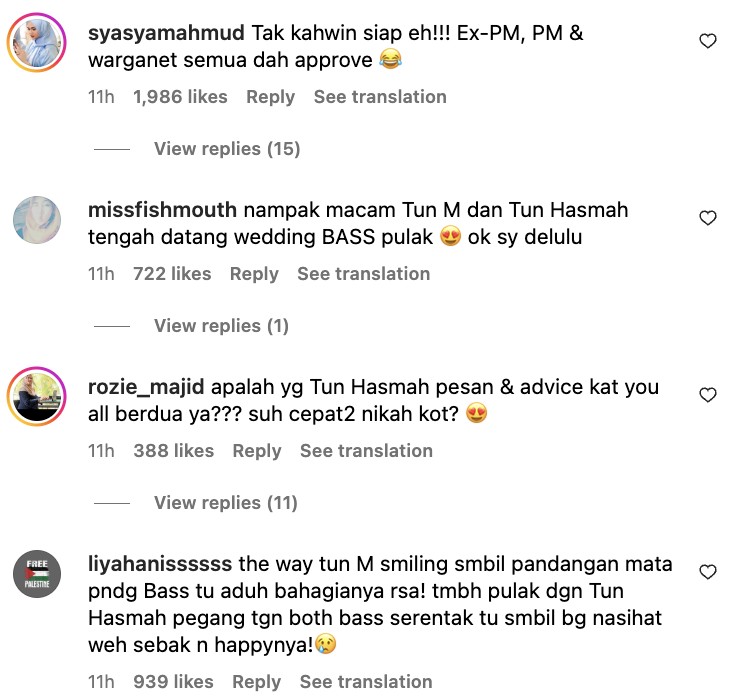See translation of liyahanissssss's comment
This screenshot has height=698, width=732.
click(x=366, y=682)
